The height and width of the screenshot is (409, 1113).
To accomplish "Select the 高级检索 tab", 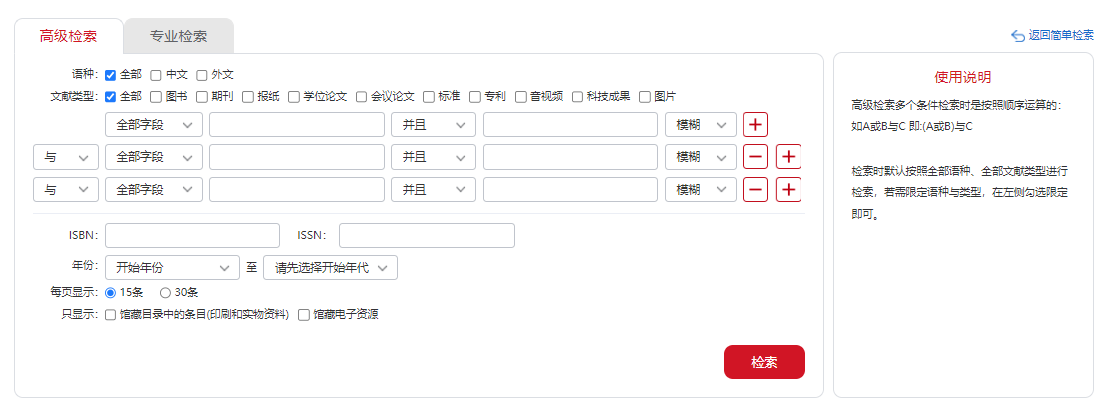I will [68, 36].
